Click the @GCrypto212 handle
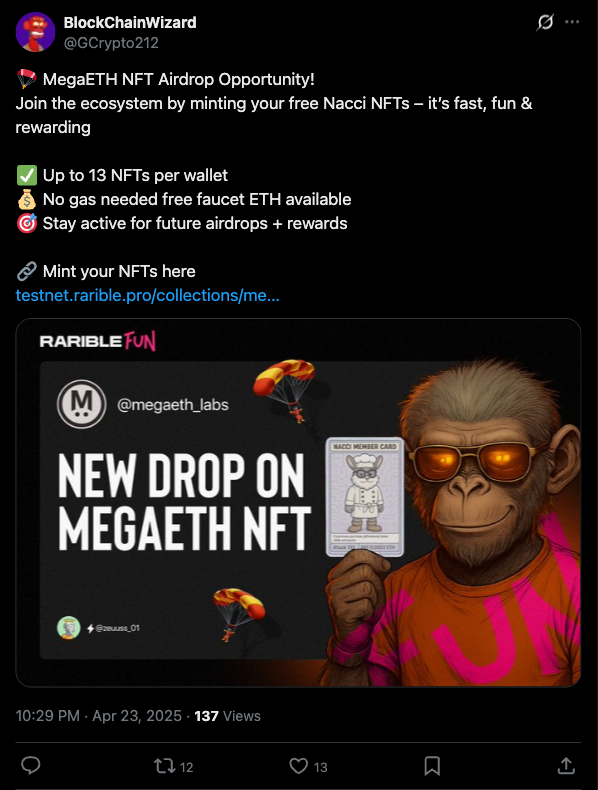The width and height of the screenshot is (598, 790). tap(111, 43)
